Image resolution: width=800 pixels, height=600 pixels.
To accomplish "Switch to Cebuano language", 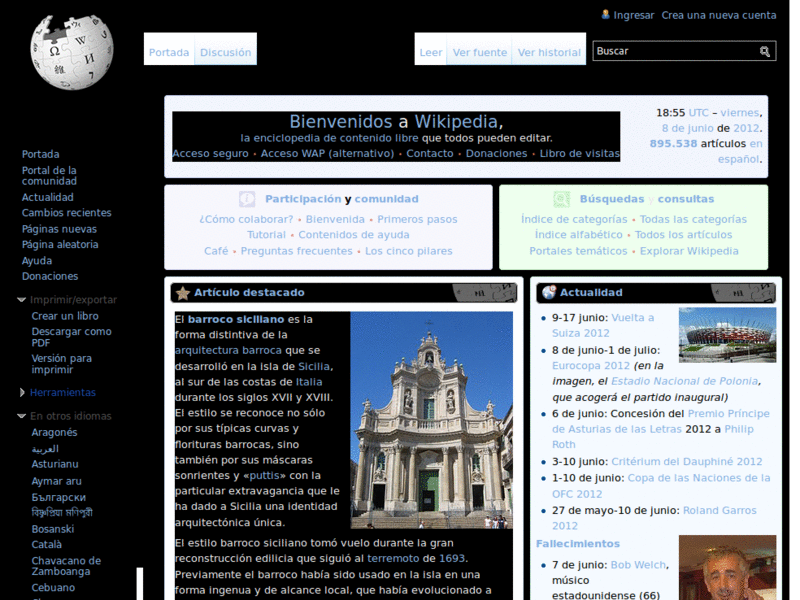I will click(x=53, y=587).
